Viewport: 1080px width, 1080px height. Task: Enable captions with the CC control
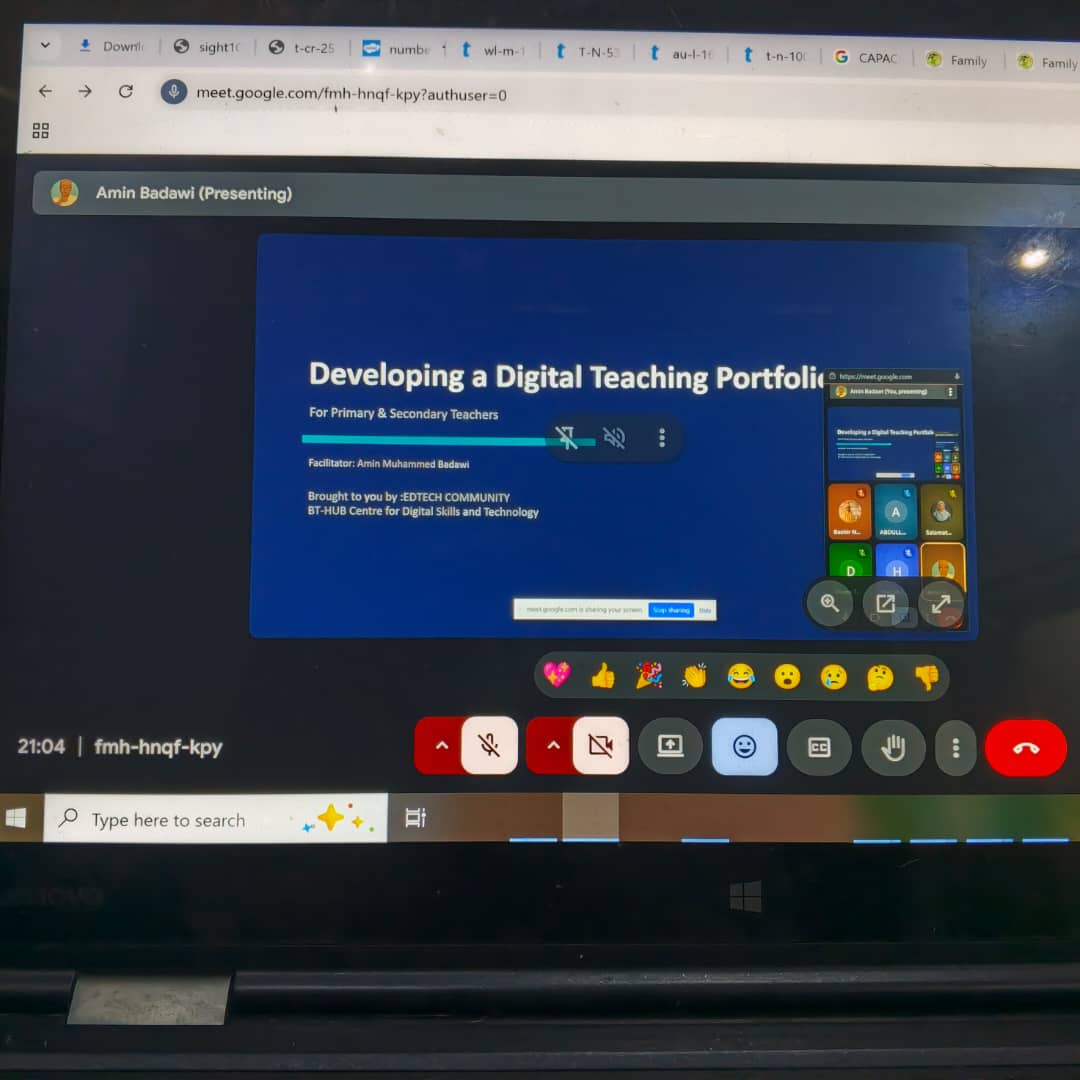[819, 746]
